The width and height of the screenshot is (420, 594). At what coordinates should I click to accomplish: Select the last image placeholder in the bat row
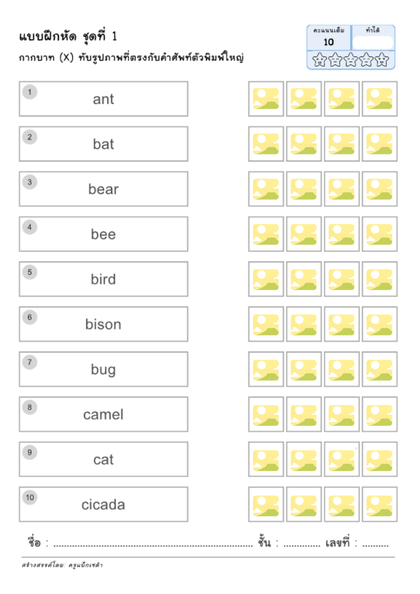(x=379, y=144)
